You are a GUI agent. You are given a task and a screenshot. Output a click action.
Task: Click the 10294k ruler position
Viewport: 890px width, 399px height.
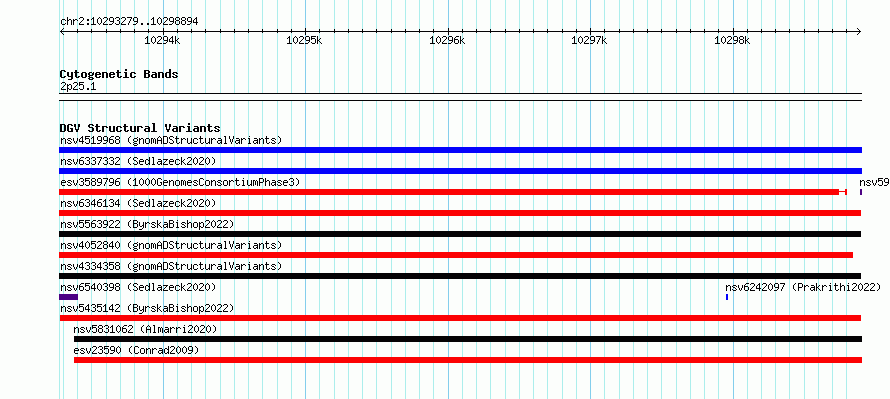click(x=163, y=40)
